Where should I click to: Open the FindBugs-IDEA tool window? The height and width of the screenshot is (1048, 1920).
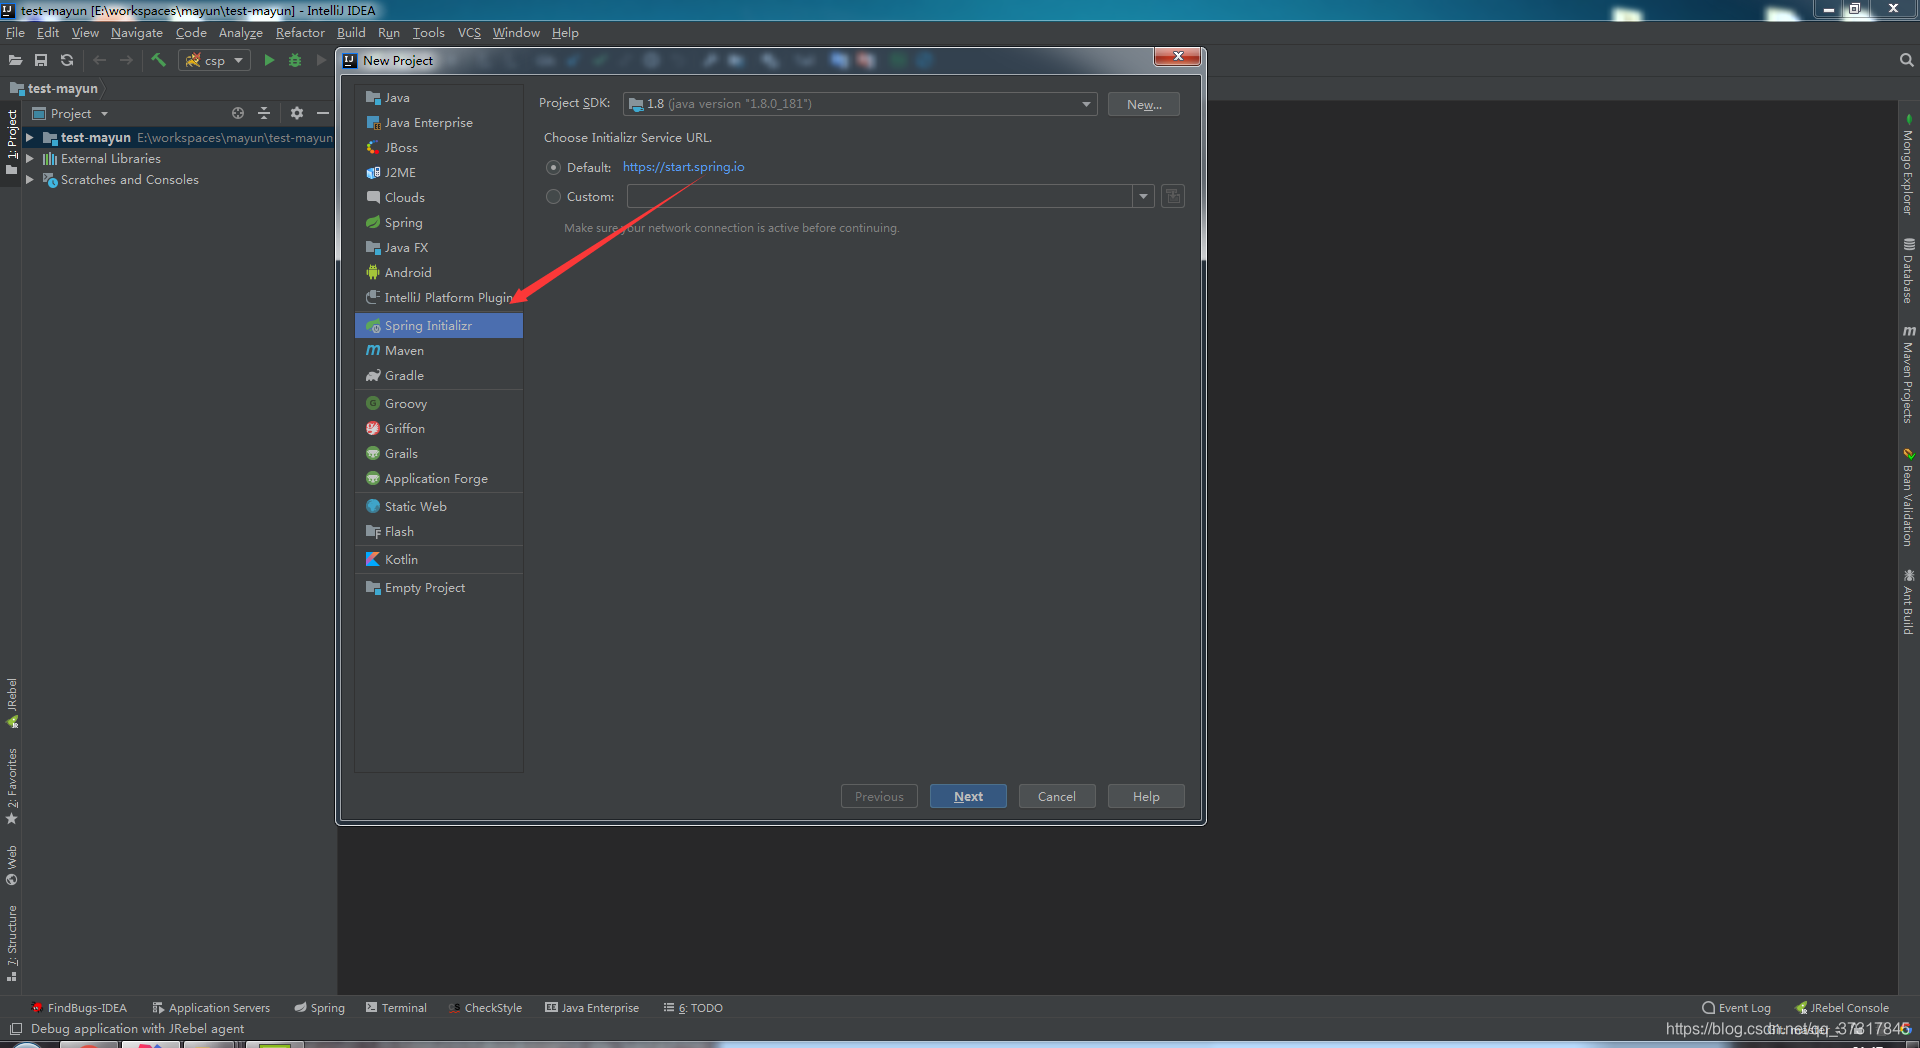(78, 1008)
